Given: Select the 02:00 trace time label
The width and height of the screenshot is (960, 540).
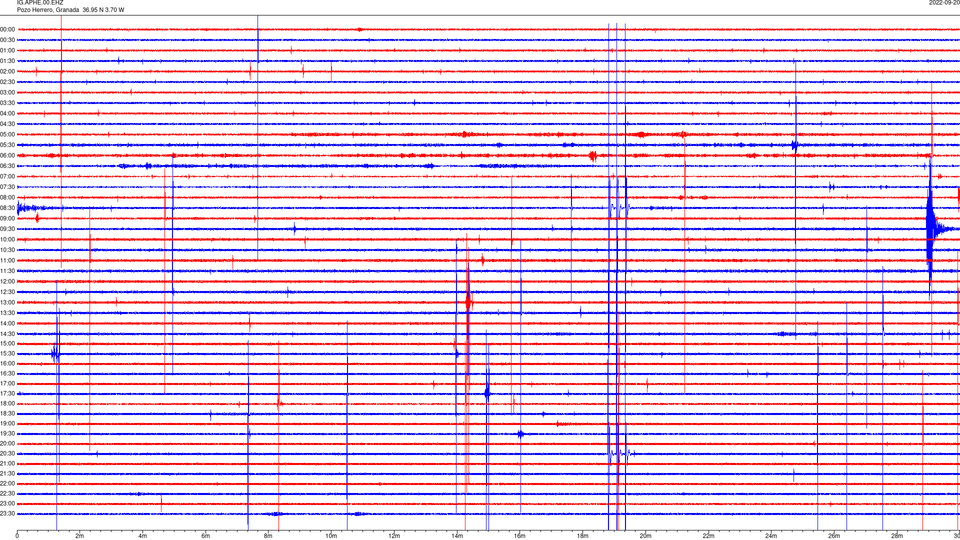Looking at the screenshot, I should (7, 72).
